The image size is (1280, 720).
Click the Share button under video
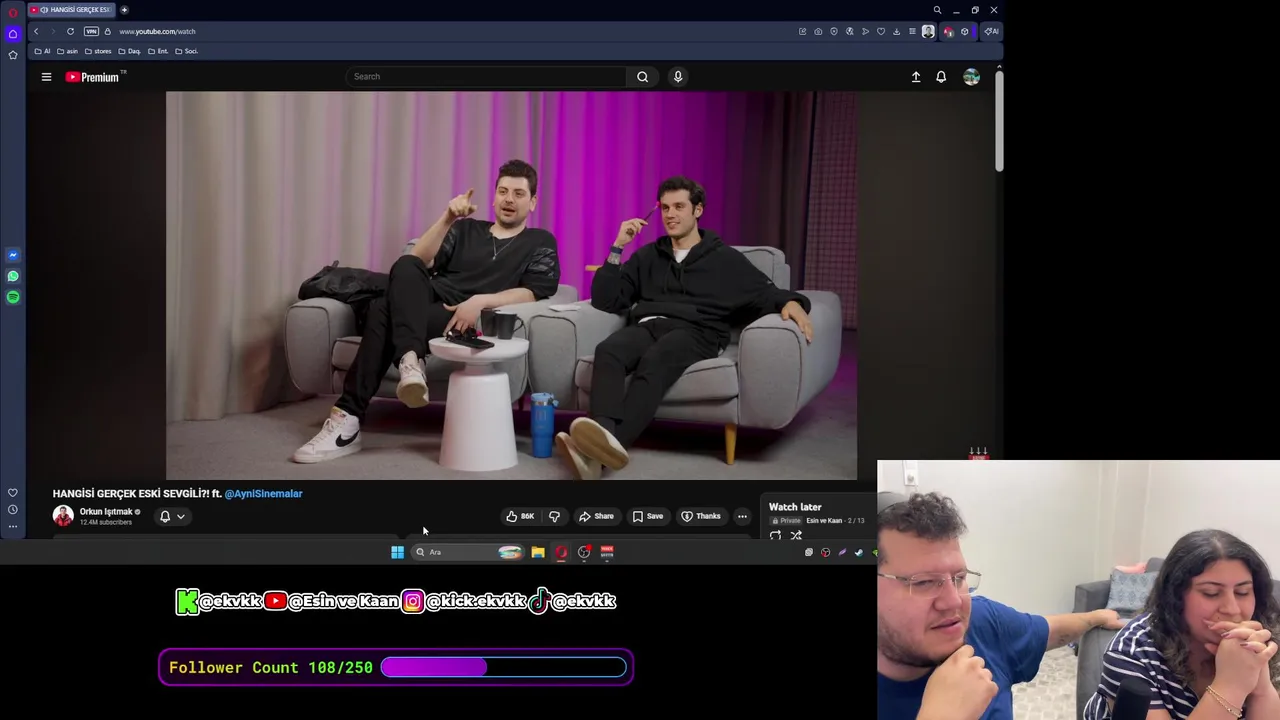click(596, 516)
